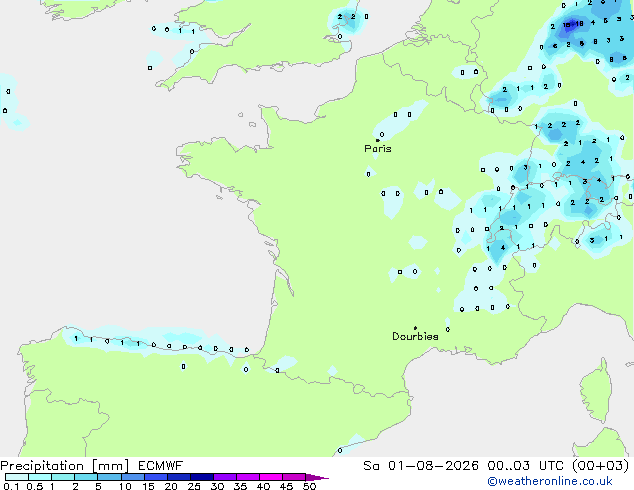Click the '35' legend scale value
This screenshot has width=634, height=490.
click(240, 486)
